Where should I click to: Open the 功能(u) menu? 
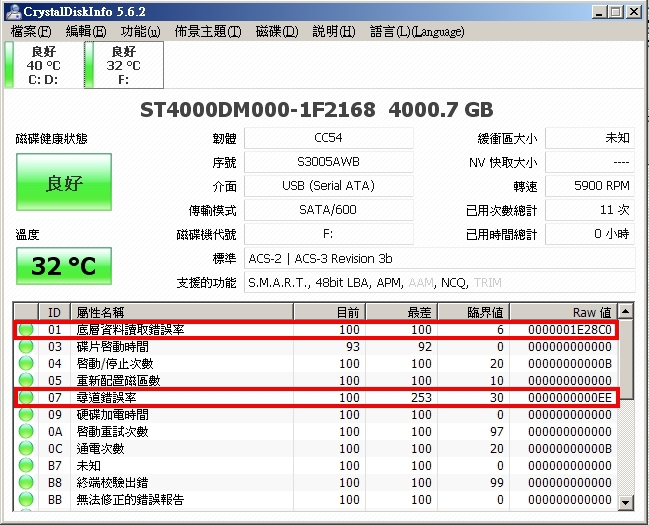140,31
